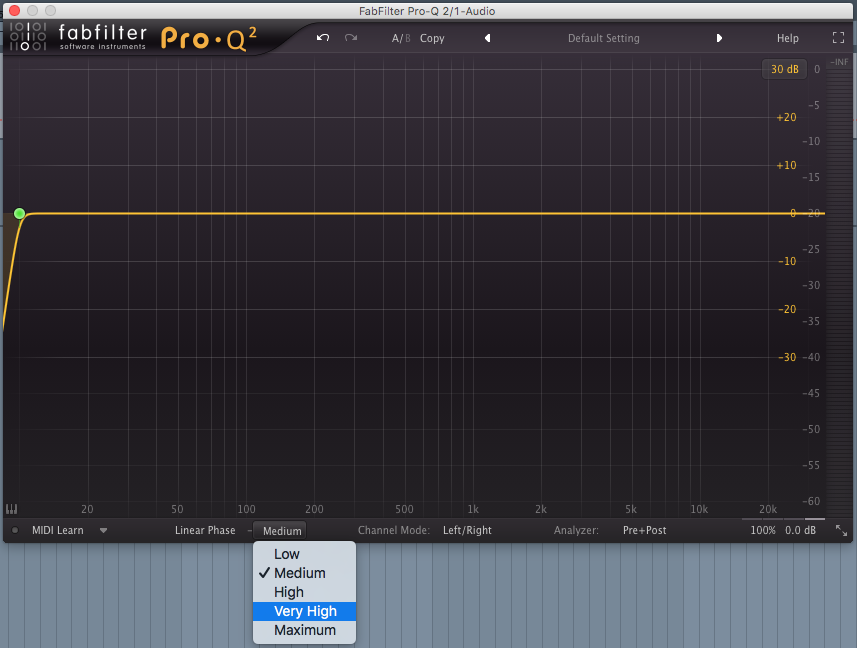The width and height of the screenshot is (857, 648).
Task: Toggle the MIDI Learn indicator dot
Action: (x=15, y=530)
